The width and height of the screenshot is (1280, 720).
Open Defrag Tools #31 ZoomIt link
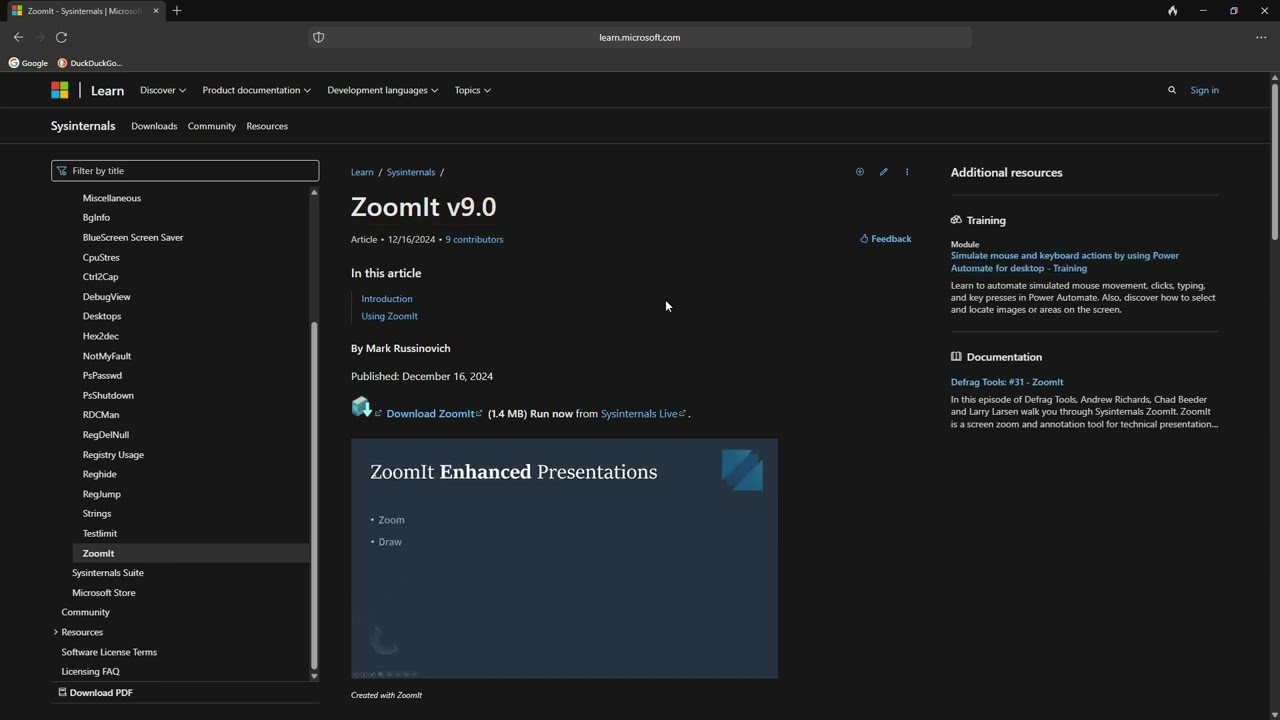(x=1007, y=382)
